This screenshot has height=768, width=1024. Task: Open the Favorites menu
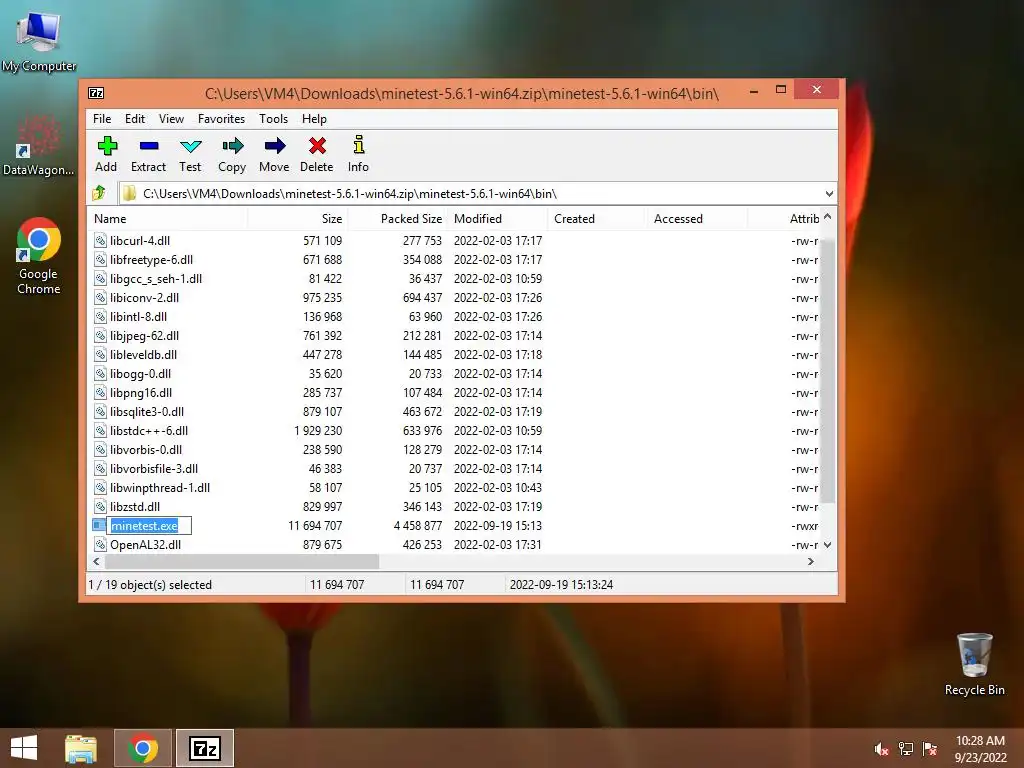tap(221, 119)
